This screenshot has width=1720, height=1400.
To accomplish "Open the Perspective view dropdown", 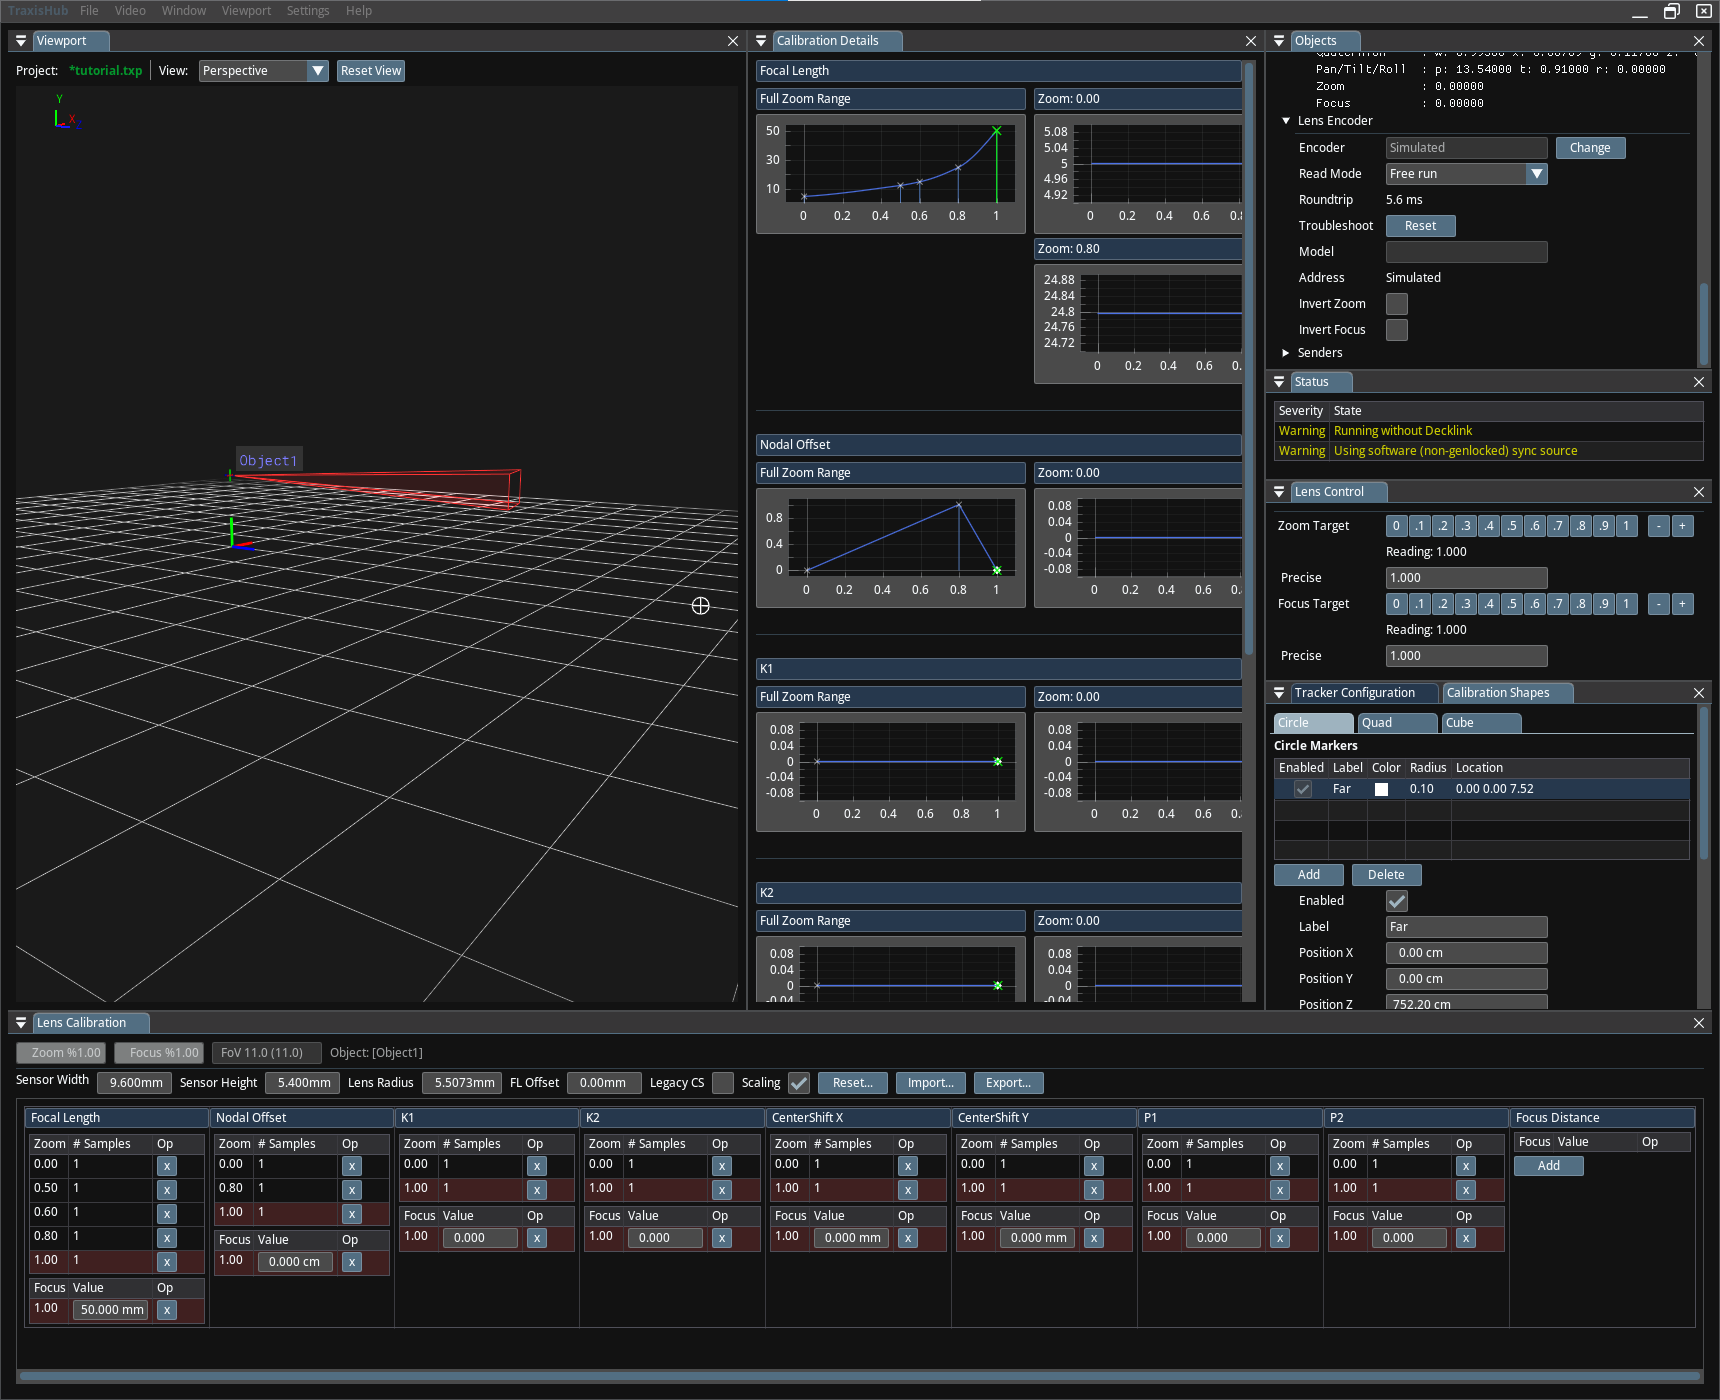I will [x=264, y=71].
